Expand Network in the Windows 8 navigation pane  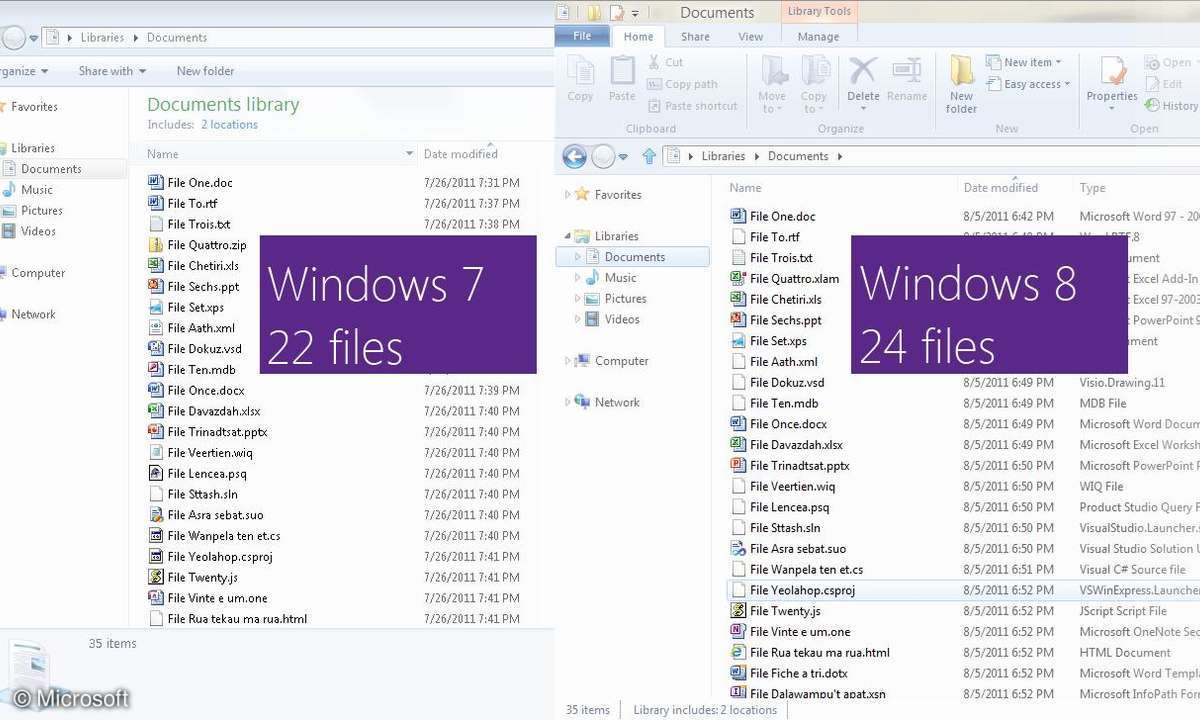coord(568,403)
